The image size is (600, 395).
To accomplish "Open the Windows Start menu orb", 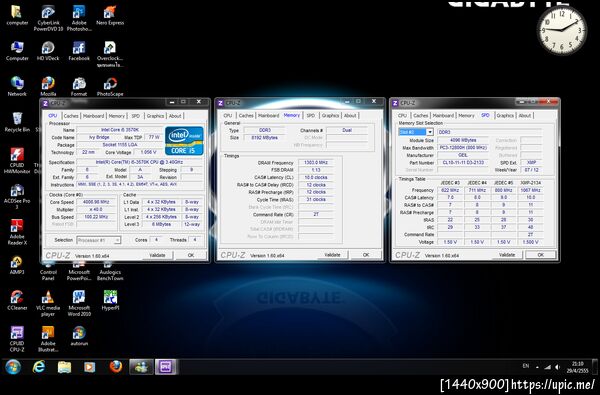I will point(13,367).
